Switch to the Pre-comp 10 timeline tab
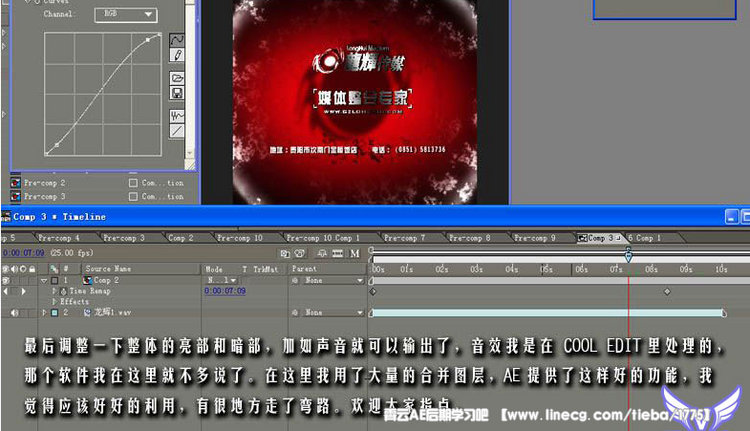Screen dimensions: 750x431 240,238
